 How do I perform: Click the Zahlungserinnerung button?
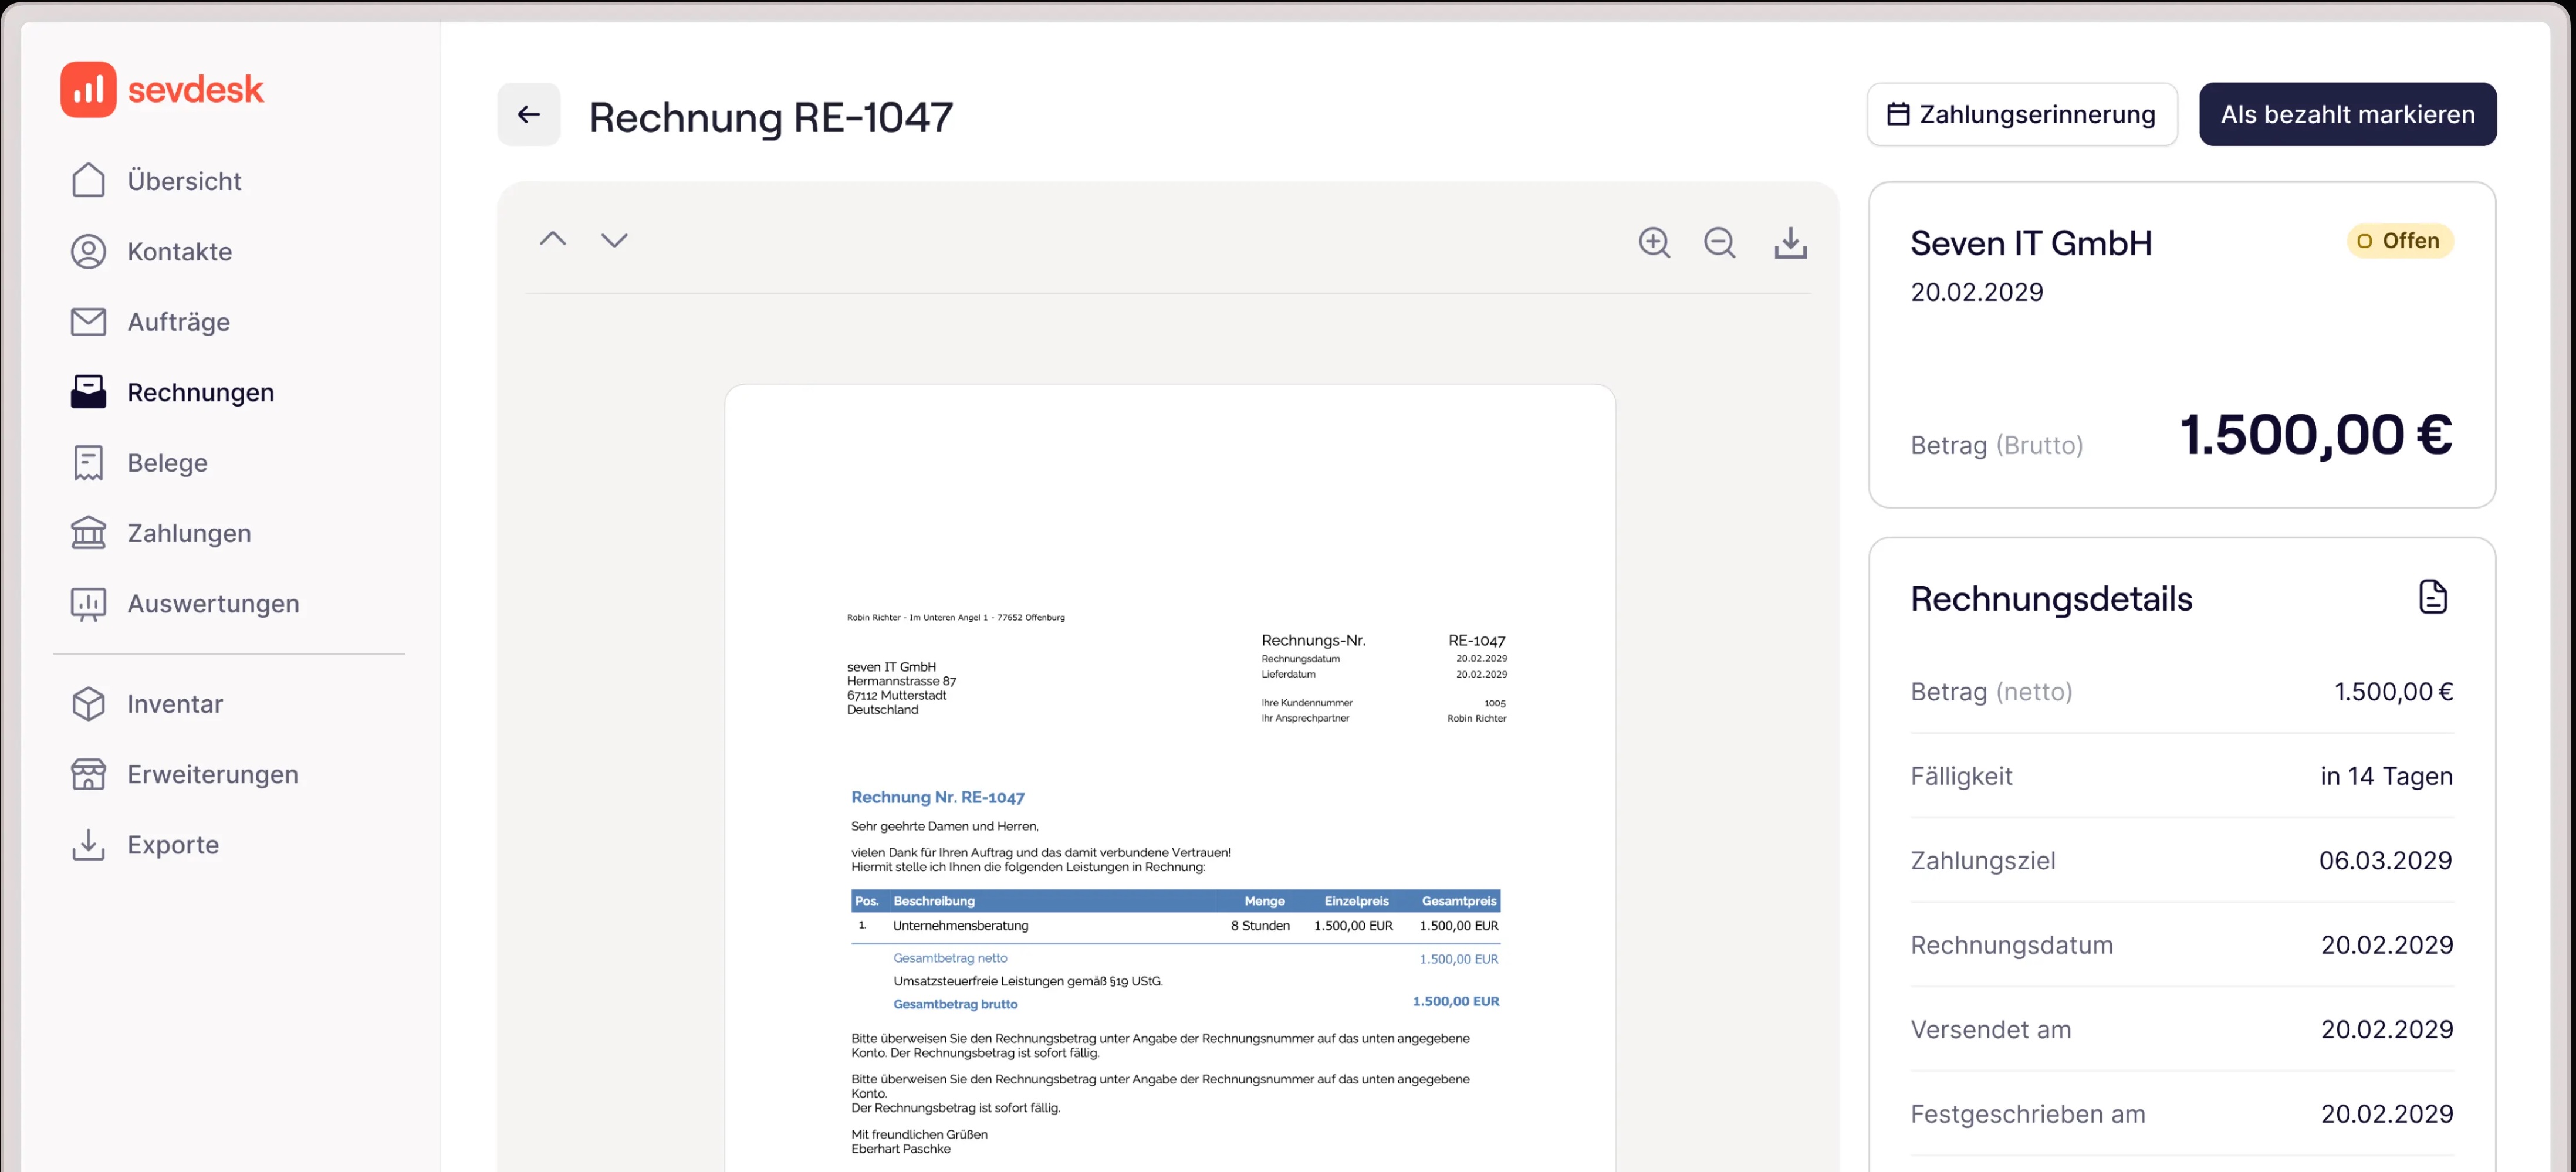(x=2021, y=115)
